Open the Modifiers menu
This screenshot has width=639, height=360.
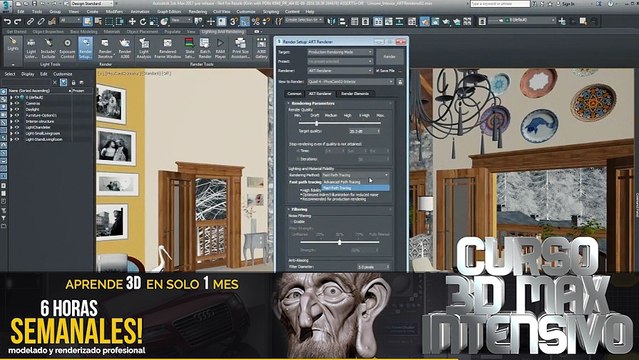[114, 12]
